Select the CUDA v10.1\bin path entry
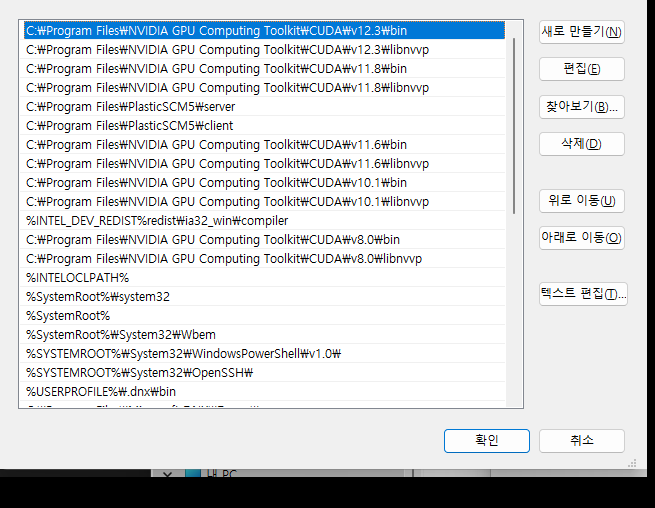 coord(264,183)
